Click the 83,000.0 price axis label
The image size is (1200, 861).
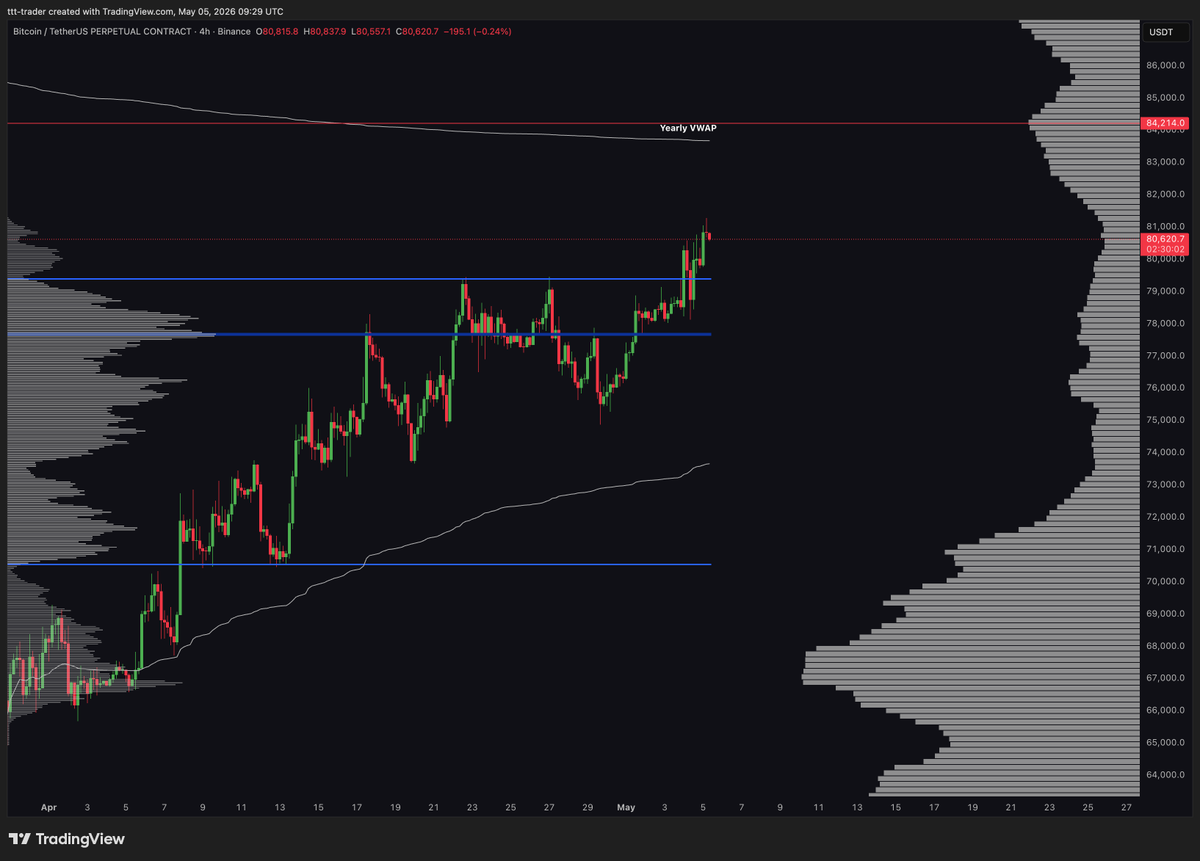point(1166,162)
